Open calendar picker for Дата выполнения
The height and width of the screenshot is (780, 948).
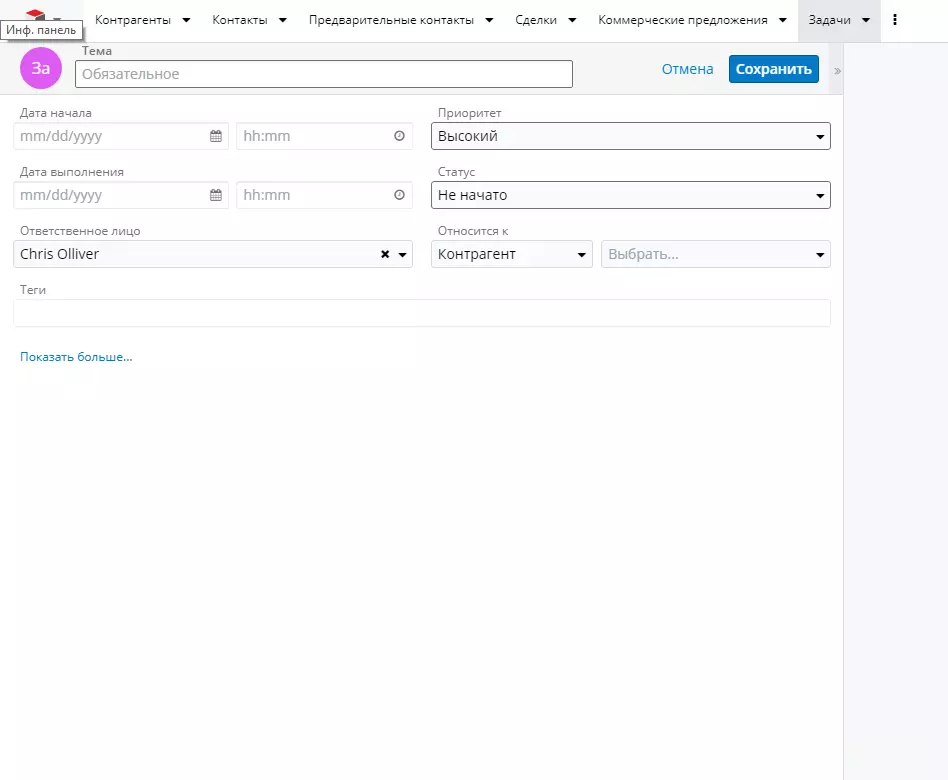(x=216, y=195)
